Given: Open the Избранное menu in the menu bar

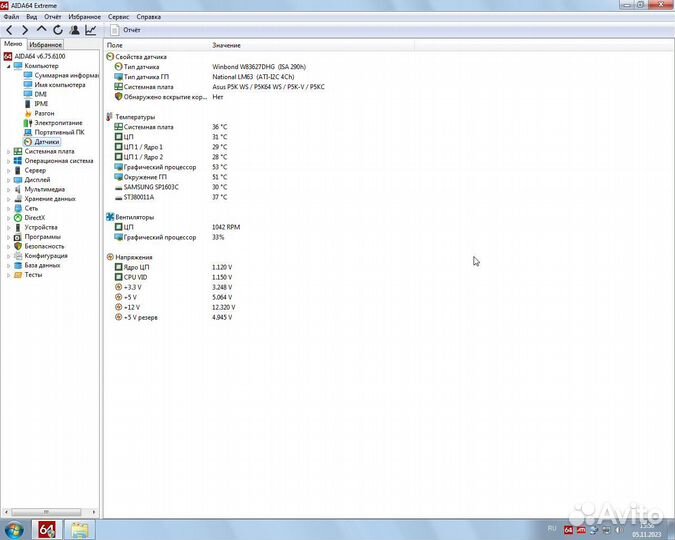Looking at the screenshot, I should (84, 17).
